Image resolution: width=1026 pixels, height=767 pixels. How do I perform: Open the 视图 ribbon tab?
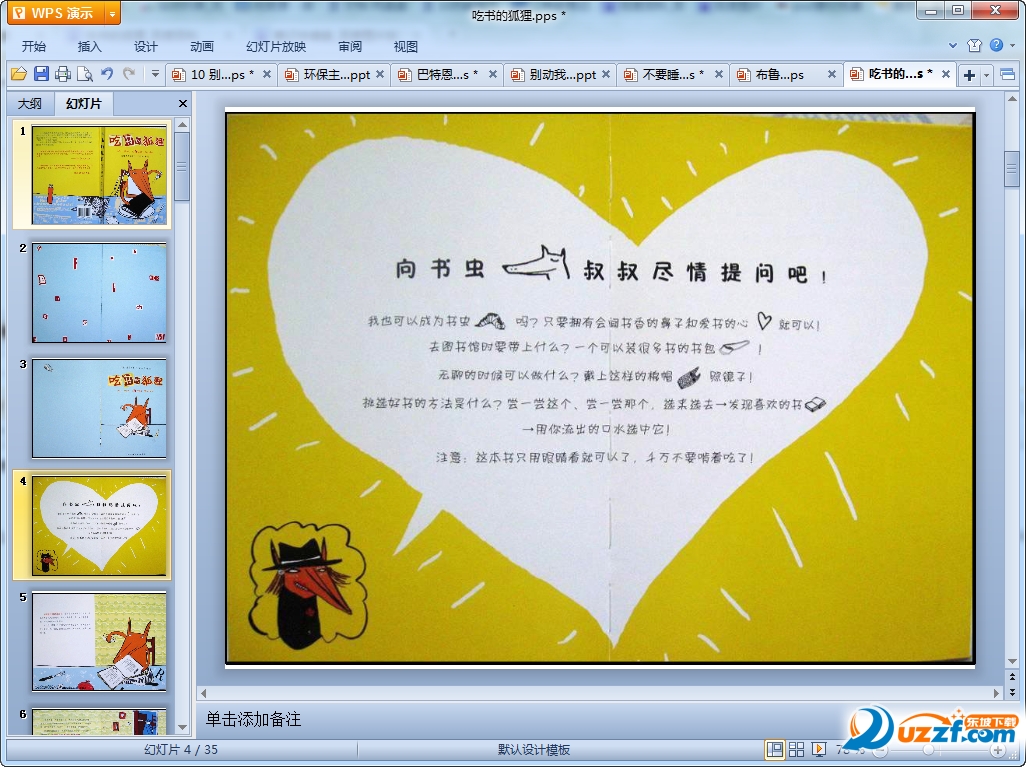click(406, 46)
